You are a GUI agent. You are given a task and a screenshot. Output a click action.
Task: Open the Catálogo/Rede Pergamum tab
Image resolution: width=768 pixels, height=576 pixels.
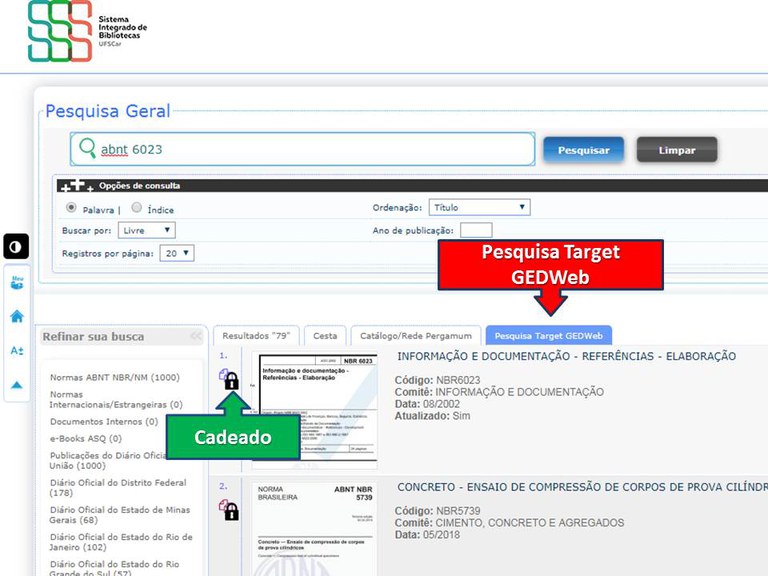(416, 336)
